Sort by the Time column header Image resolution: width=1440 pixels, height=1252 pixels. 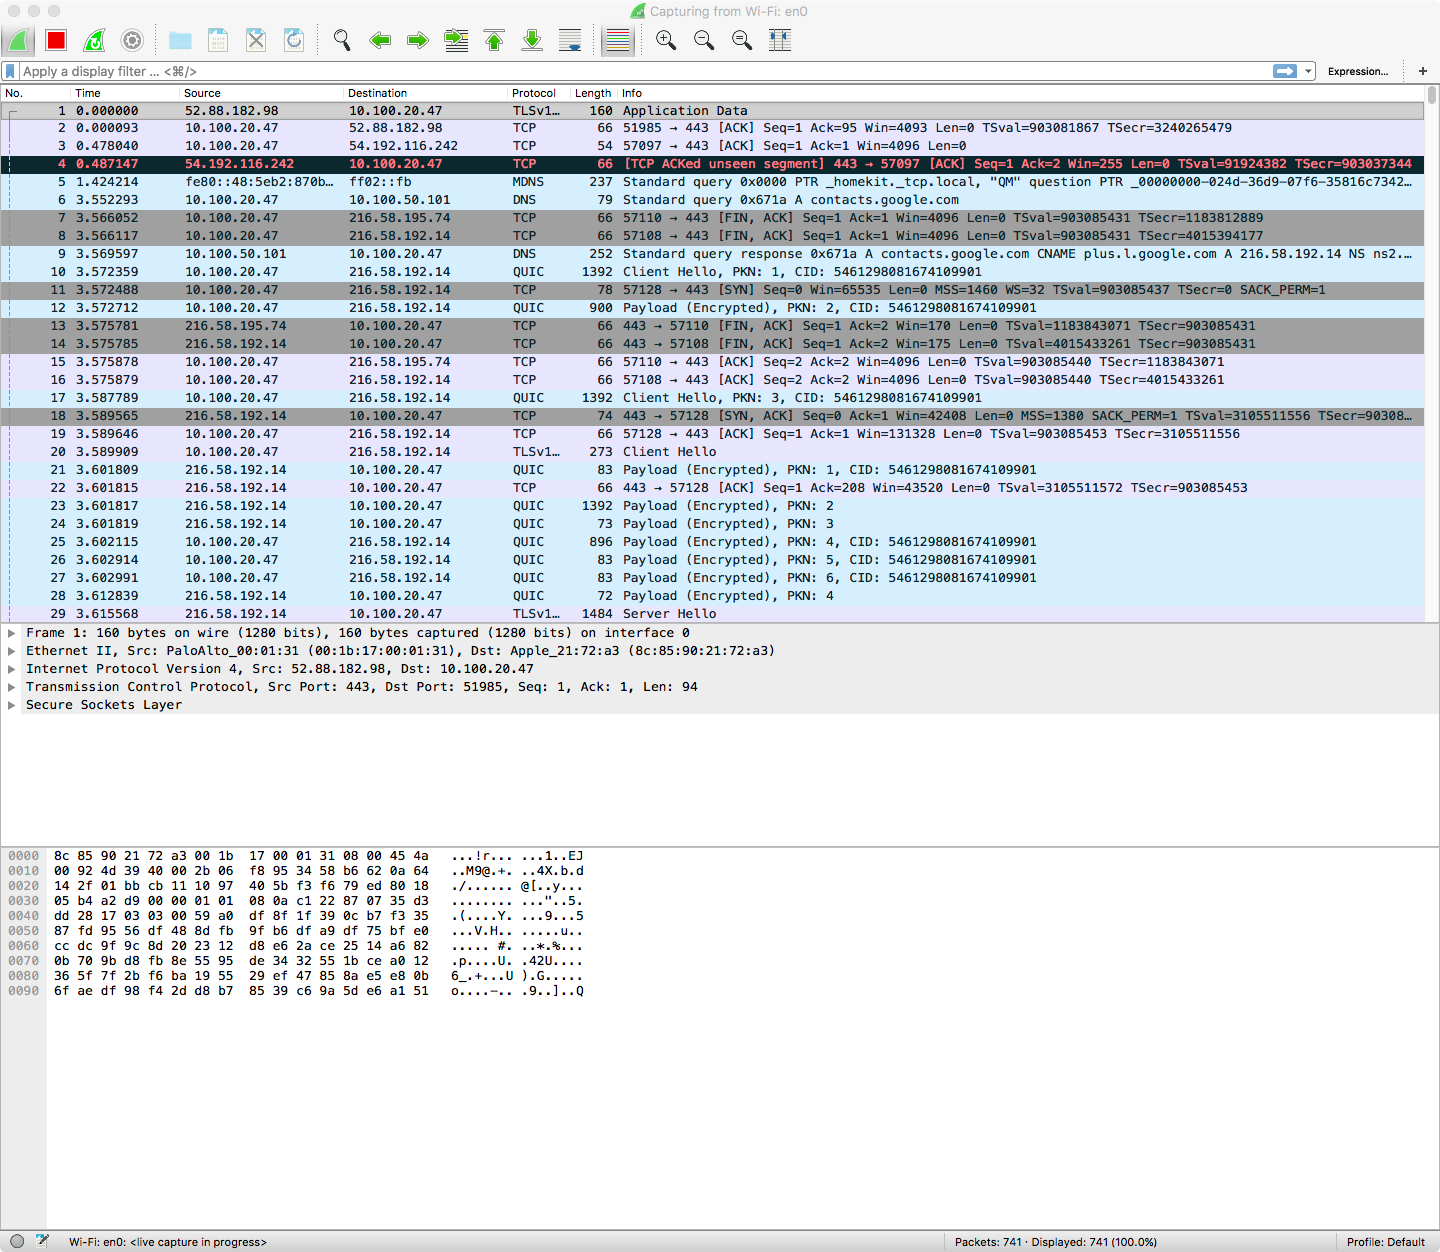pos(126,93)
